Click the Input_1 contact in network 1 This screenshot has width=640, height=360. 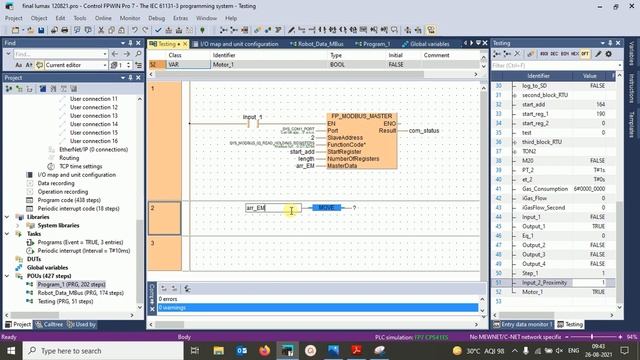point(253,123)
